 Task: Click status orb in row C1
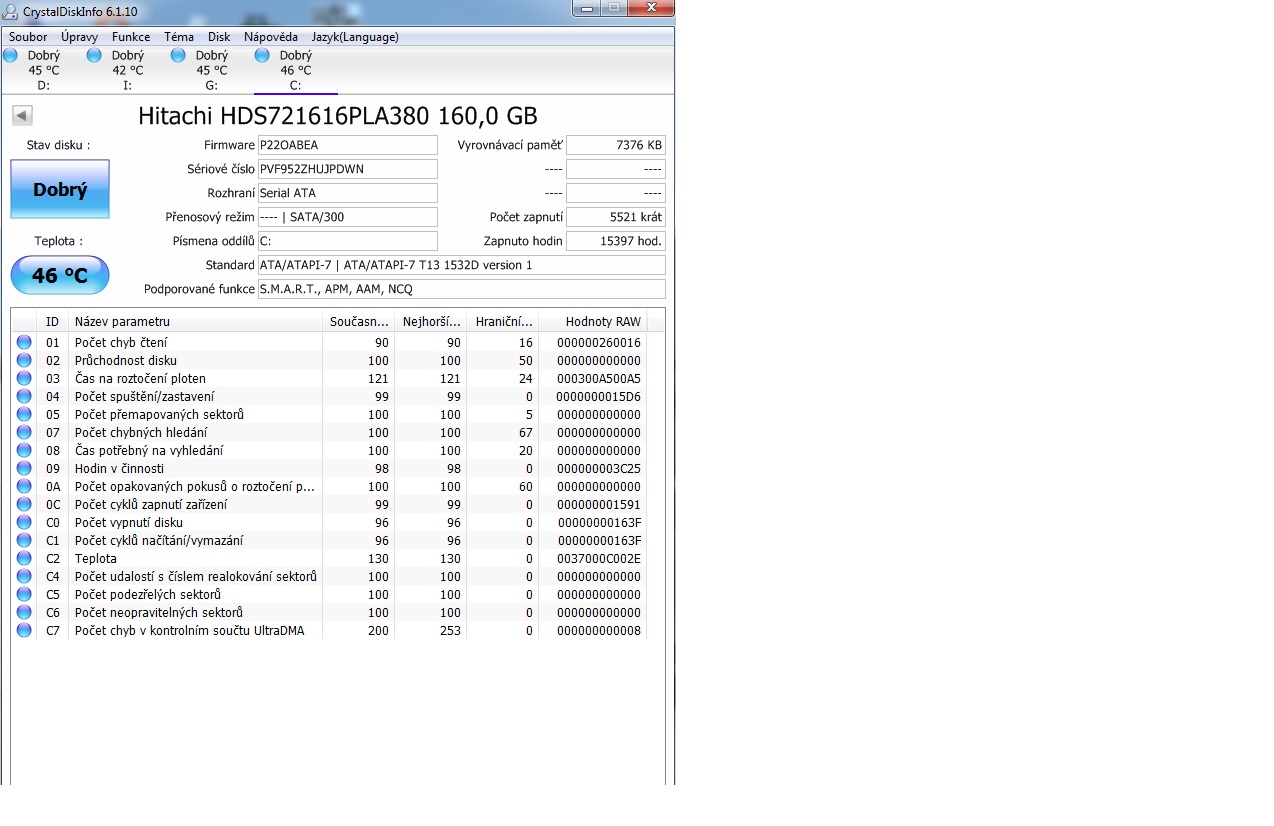24,540
